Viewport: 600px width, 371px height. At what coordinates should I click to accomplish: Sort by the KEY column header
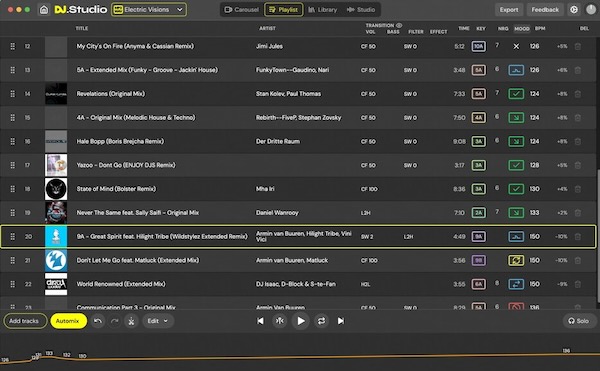(481, 29)
